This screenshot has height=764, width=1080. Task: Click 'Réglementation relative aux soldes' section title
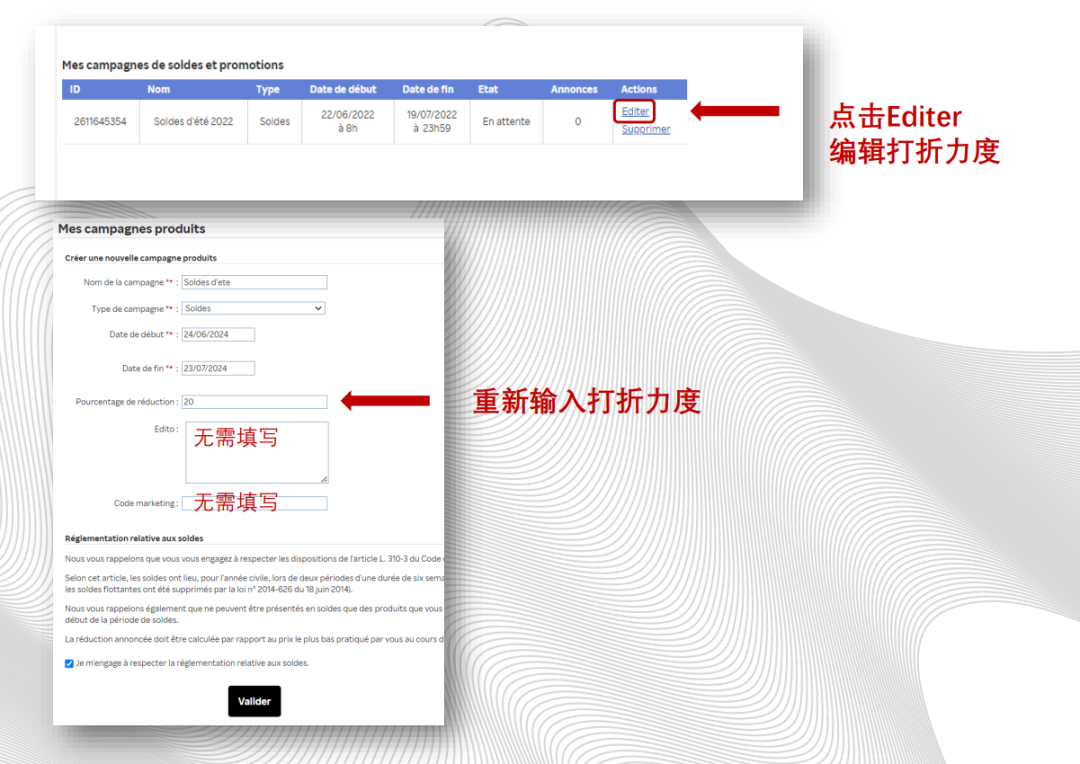coord(134,538)
